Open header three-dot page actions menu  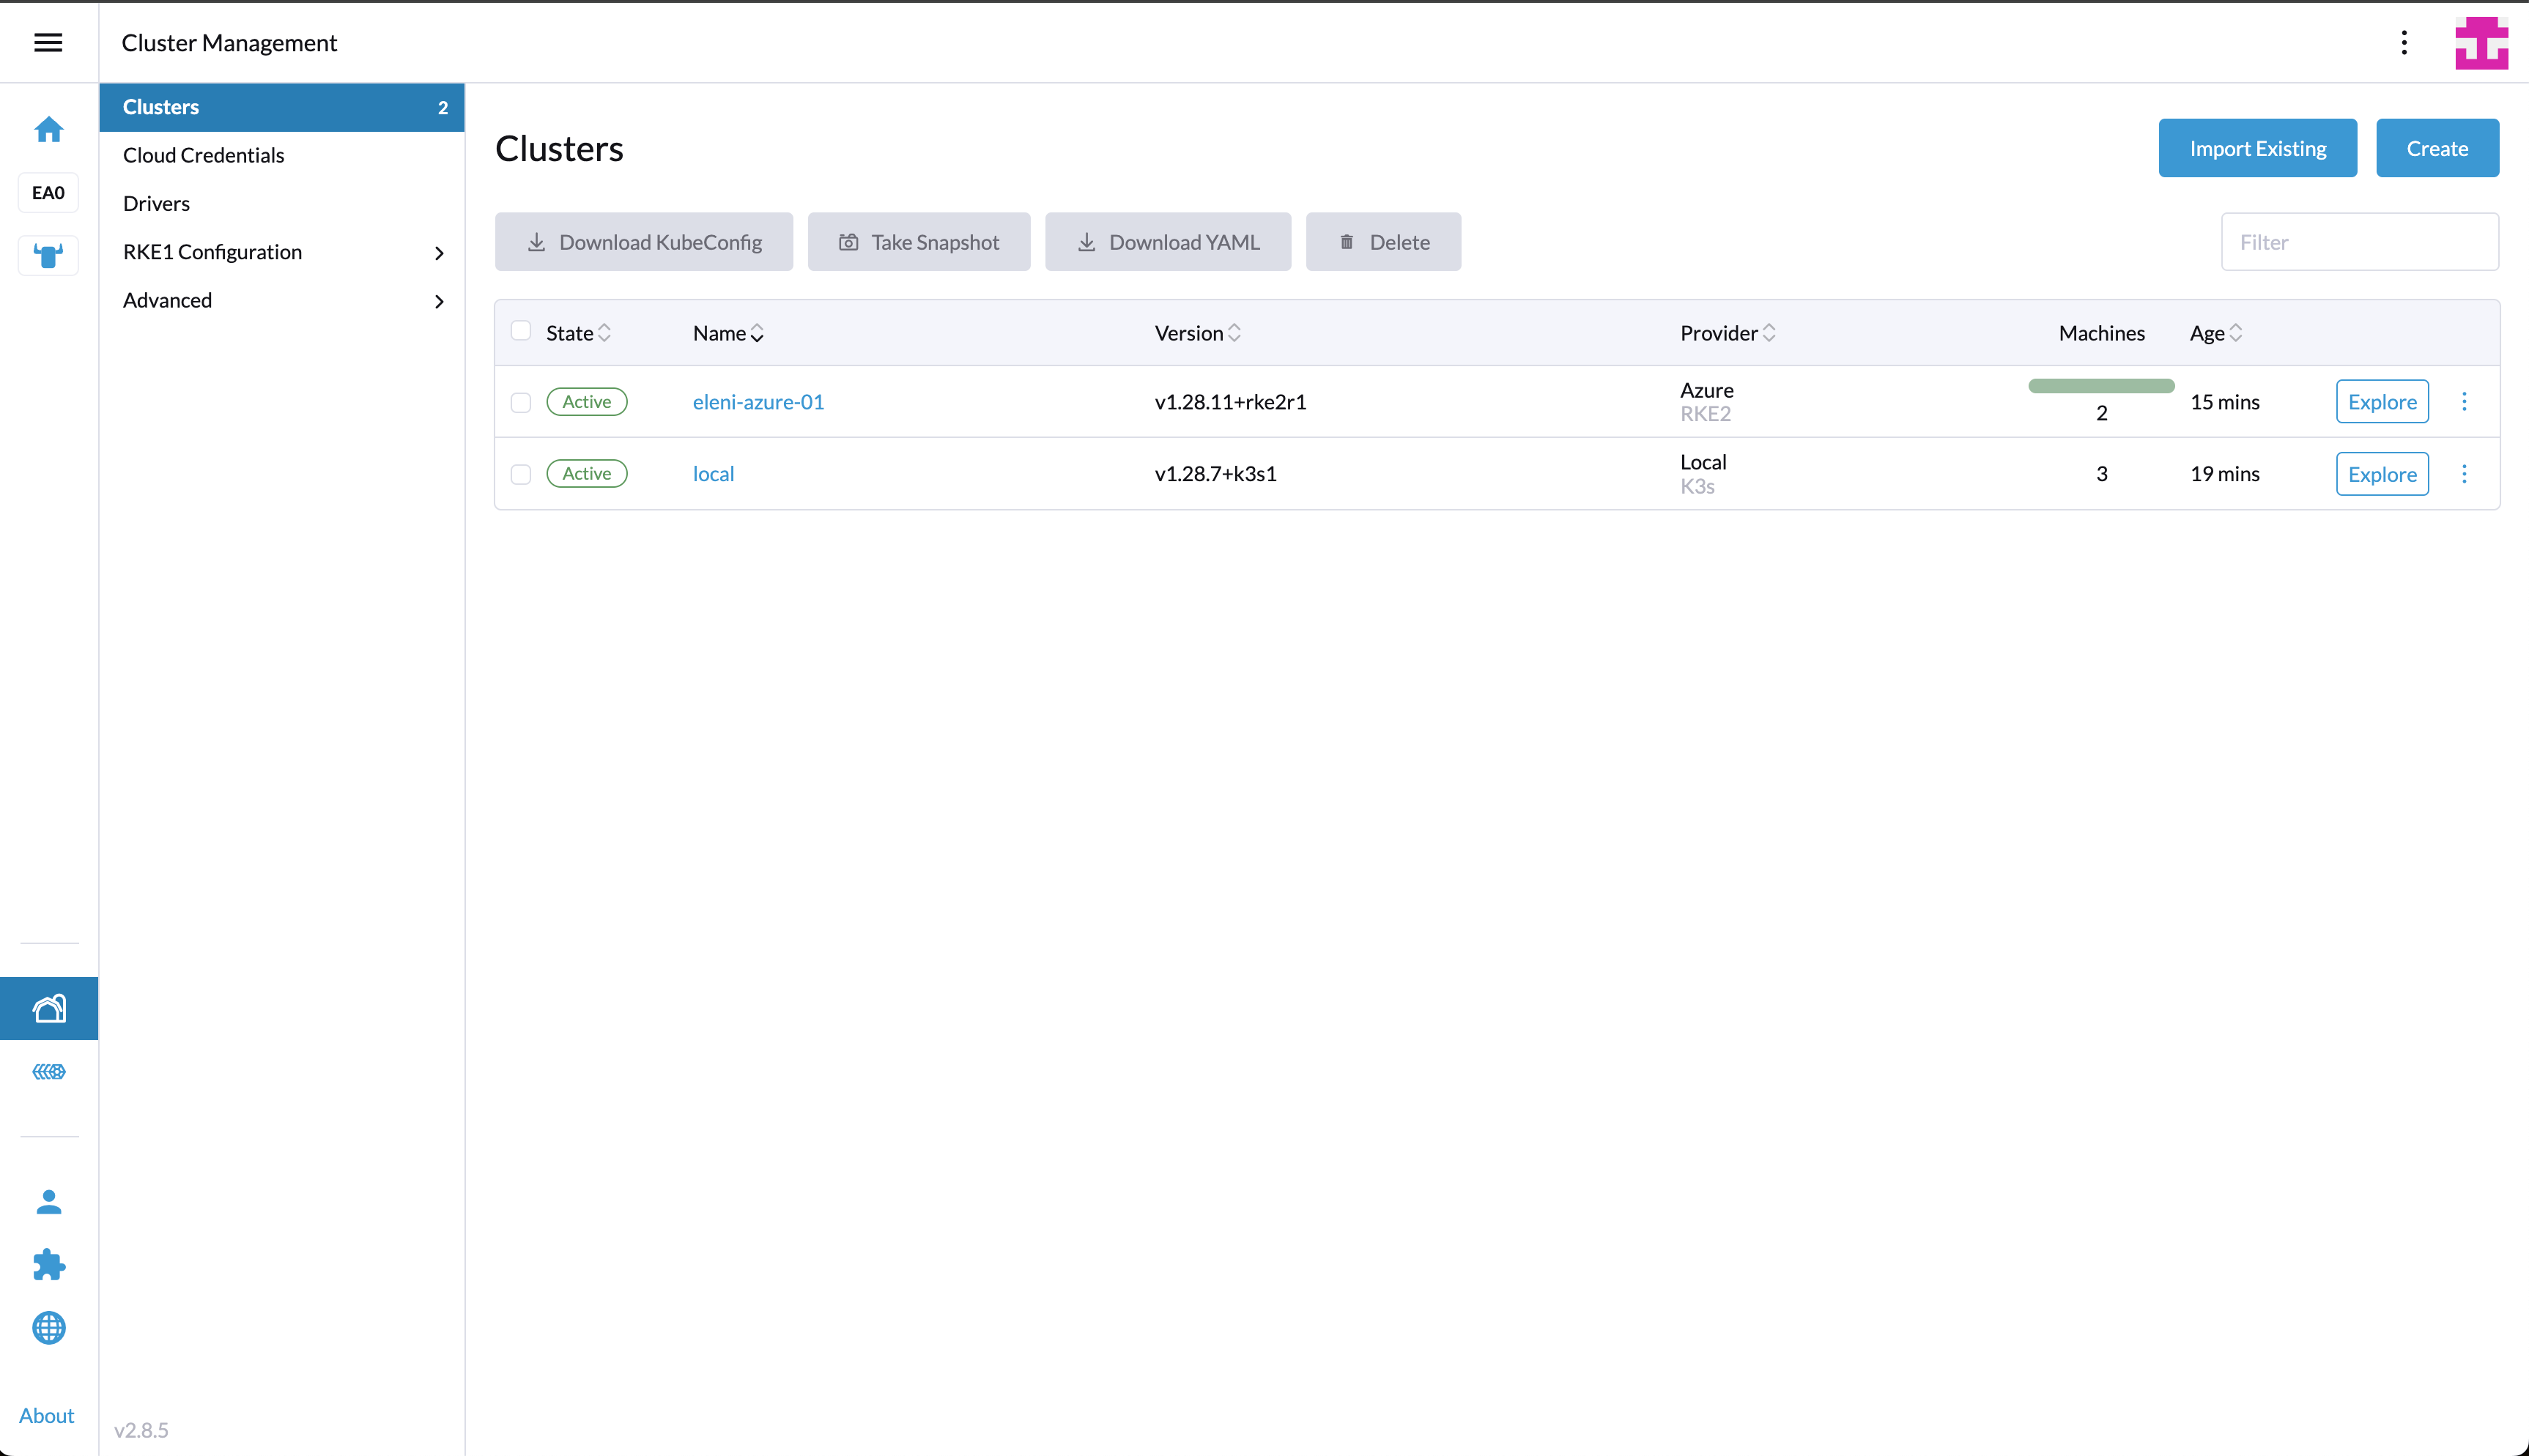(2404, 42)
